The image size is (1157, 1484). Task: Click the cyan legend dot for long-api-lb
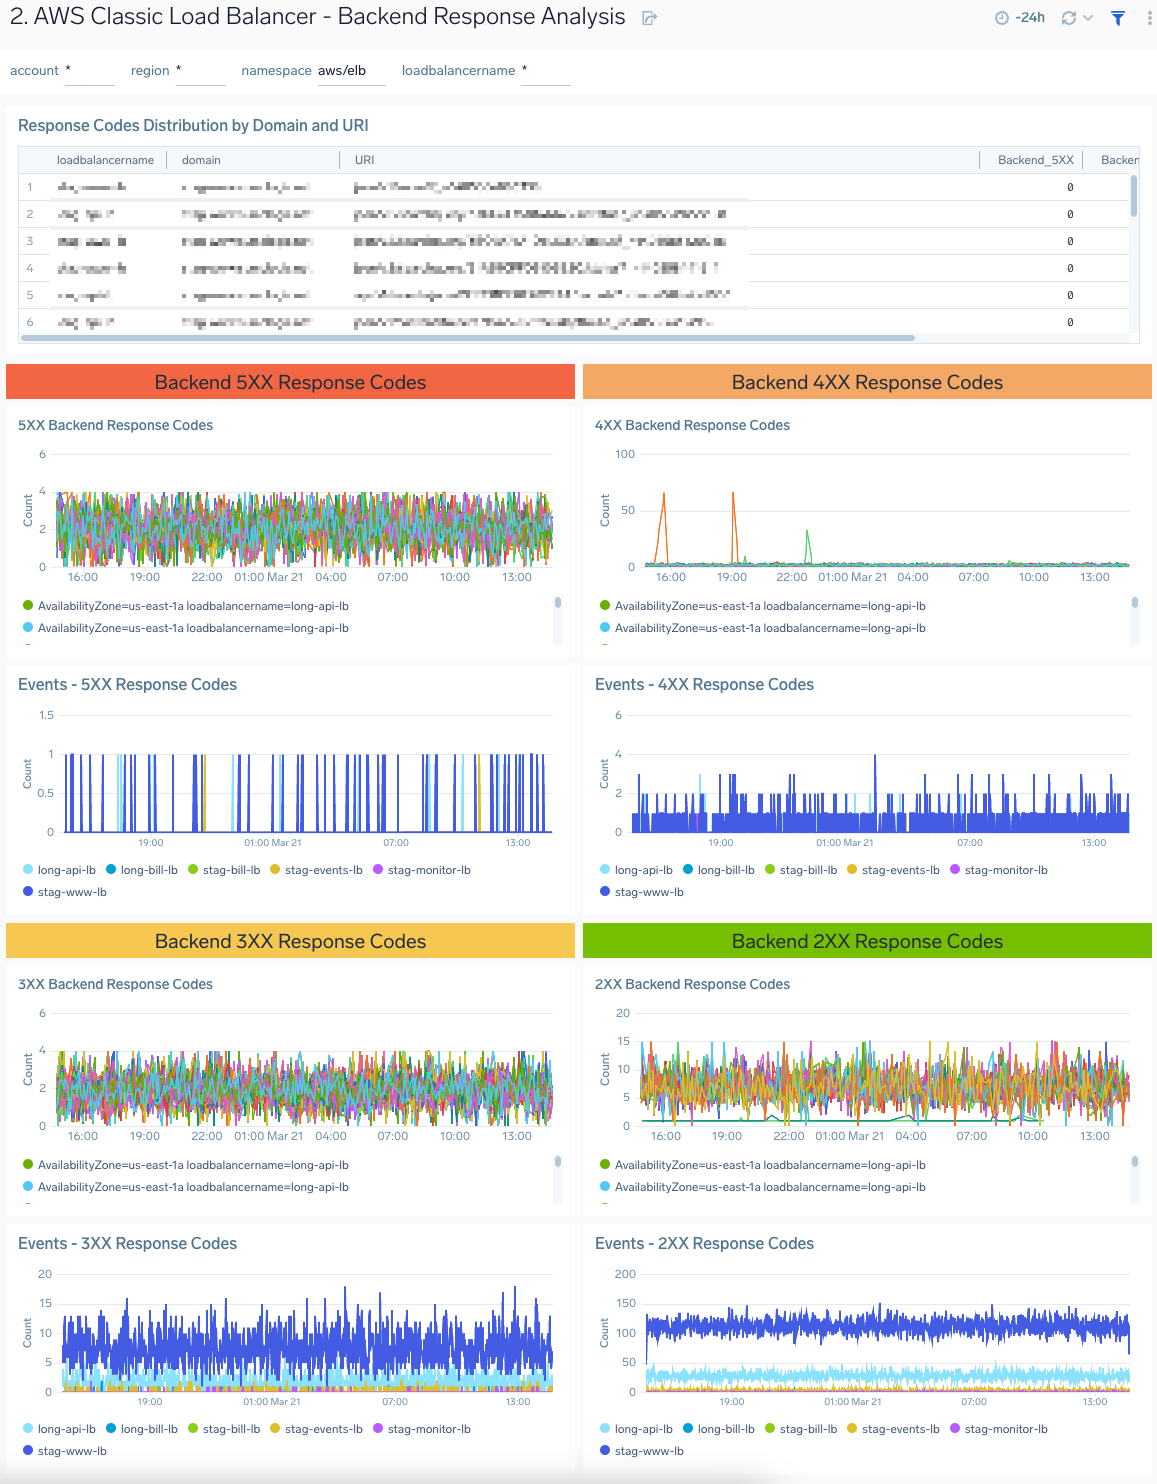pyautogui.click(x=27, y=627)
